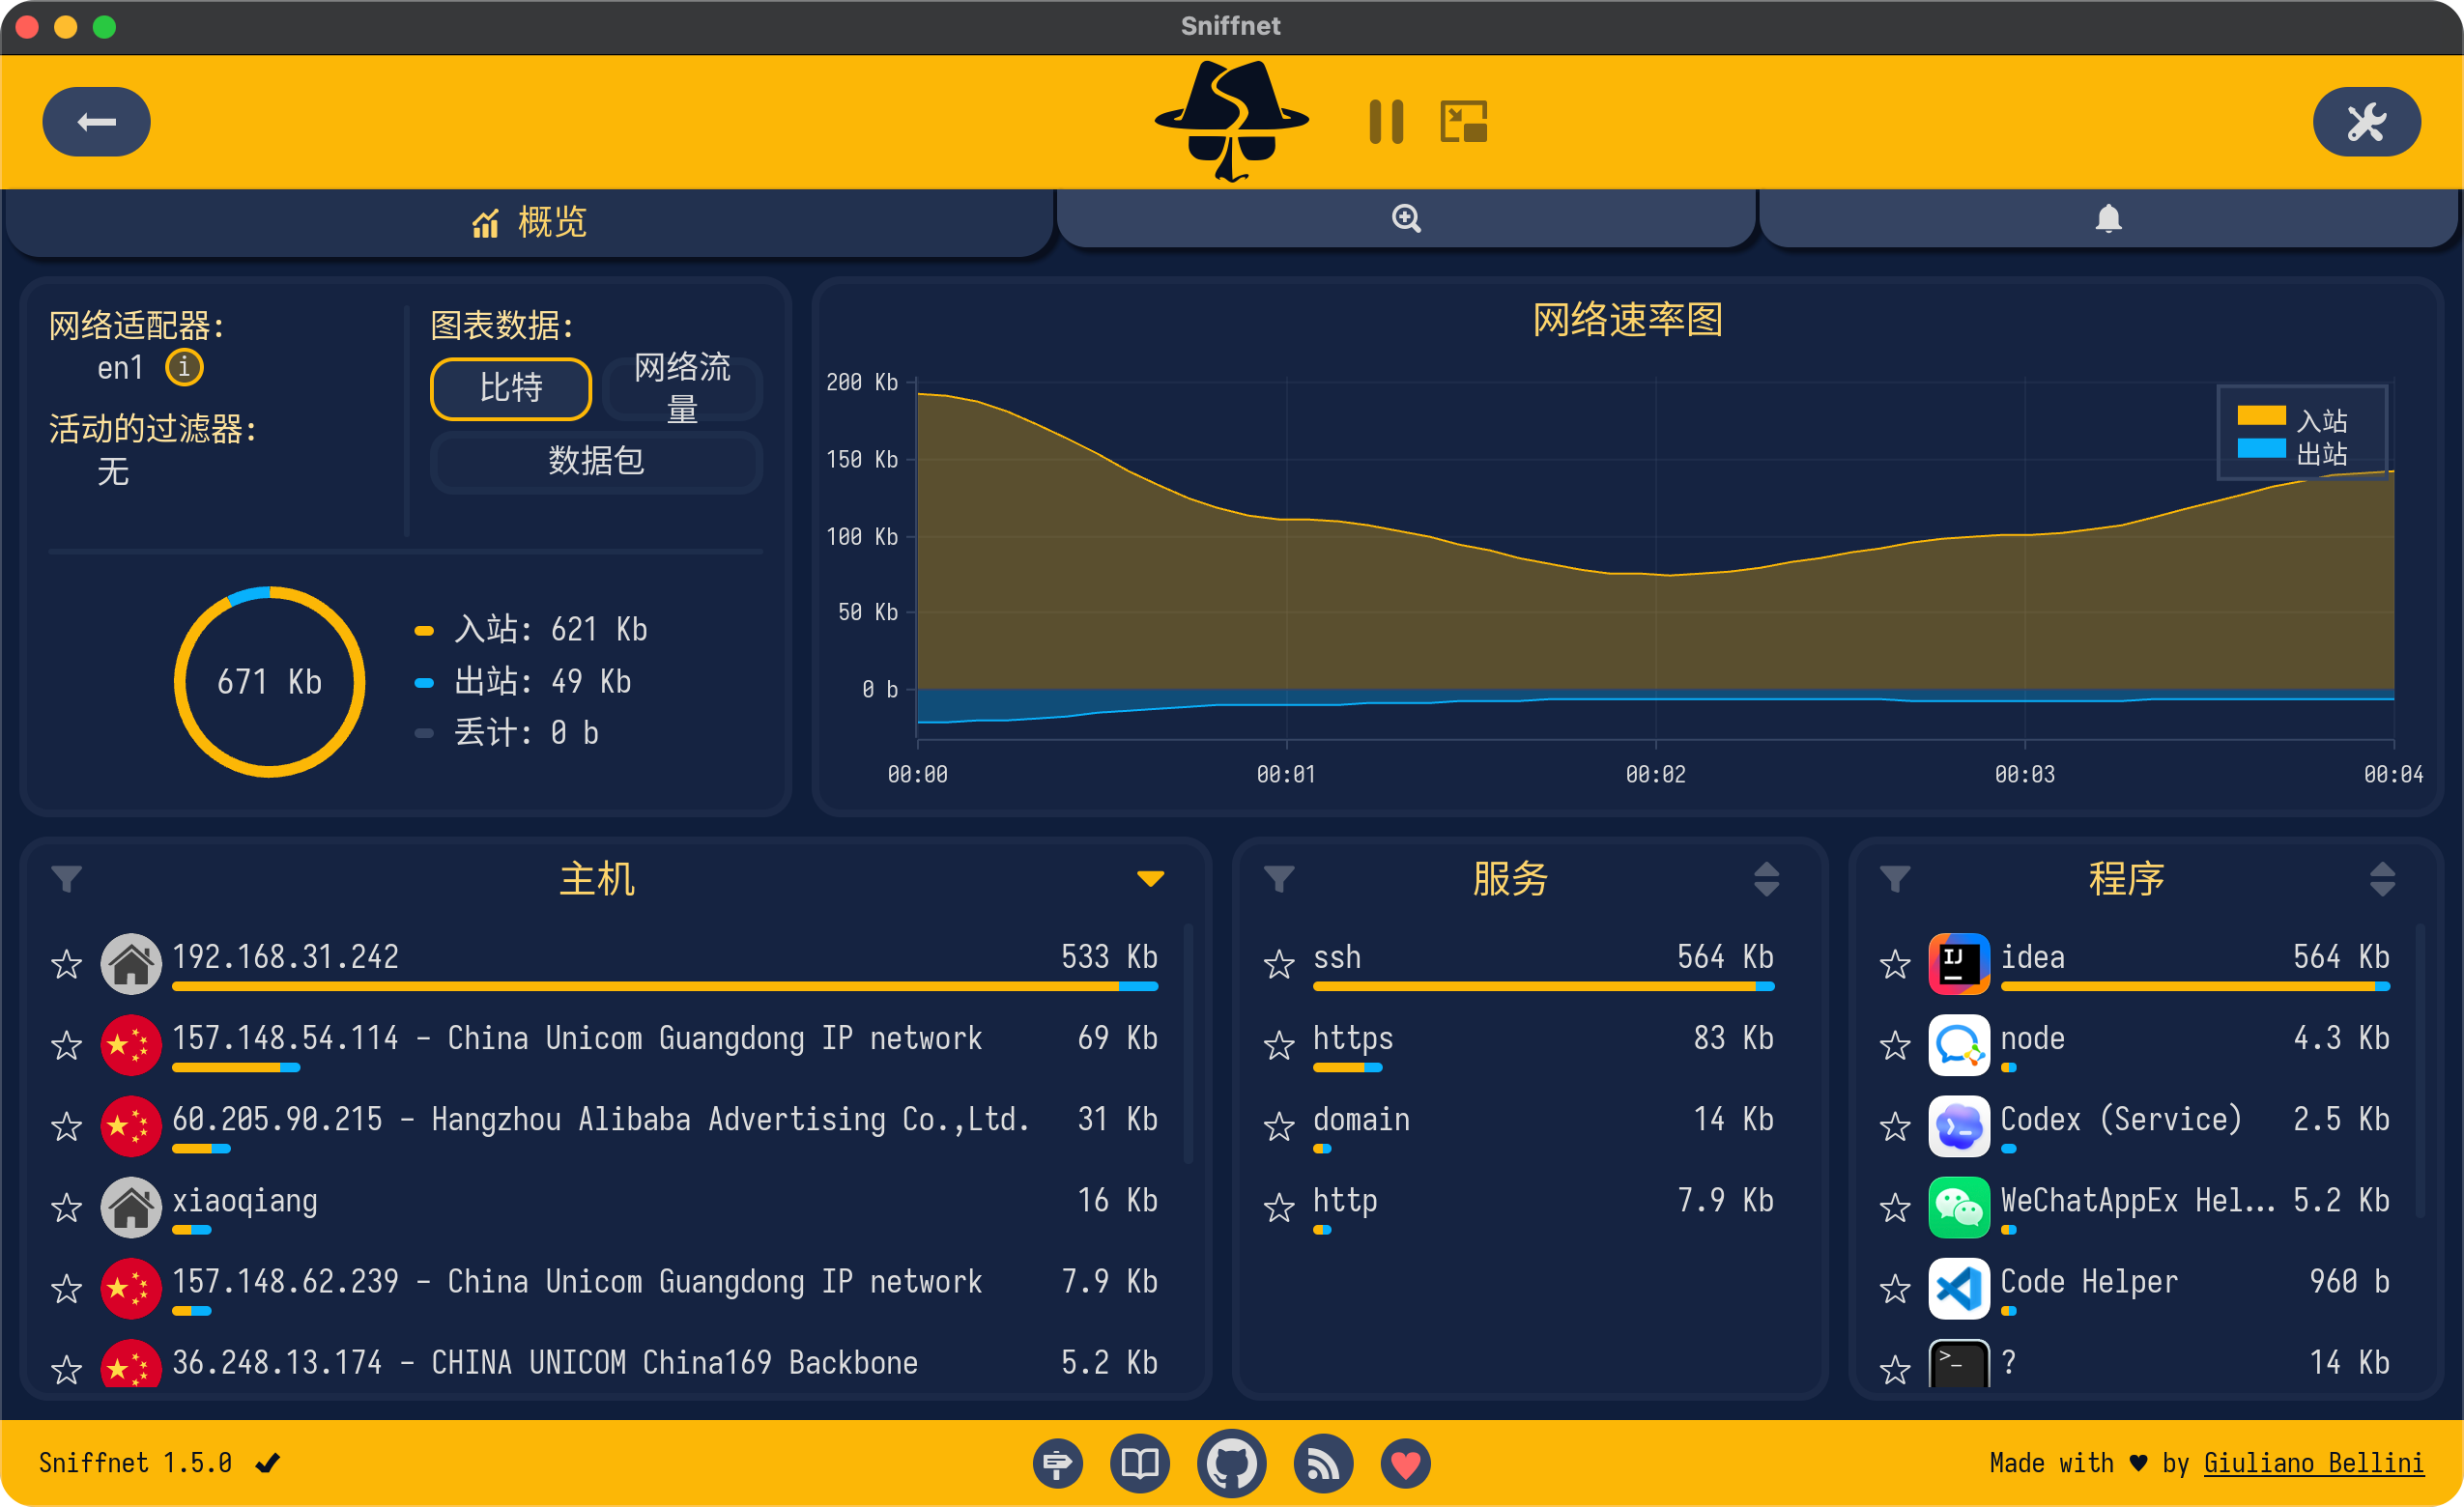
Task: Star the 192.168.31.242 host
Action: click(66, 964)
